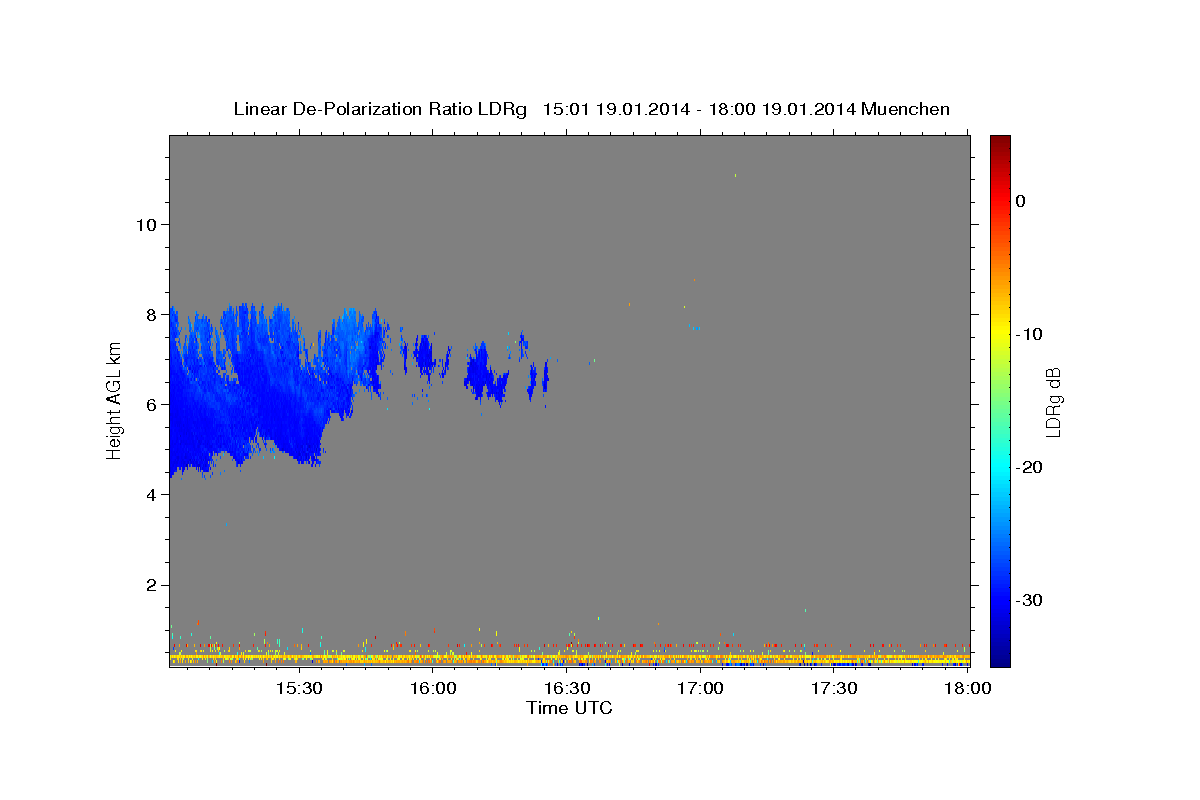
Task: Click the 'LDRg dB' colorbar label
Action: [x=1052, y=401]
